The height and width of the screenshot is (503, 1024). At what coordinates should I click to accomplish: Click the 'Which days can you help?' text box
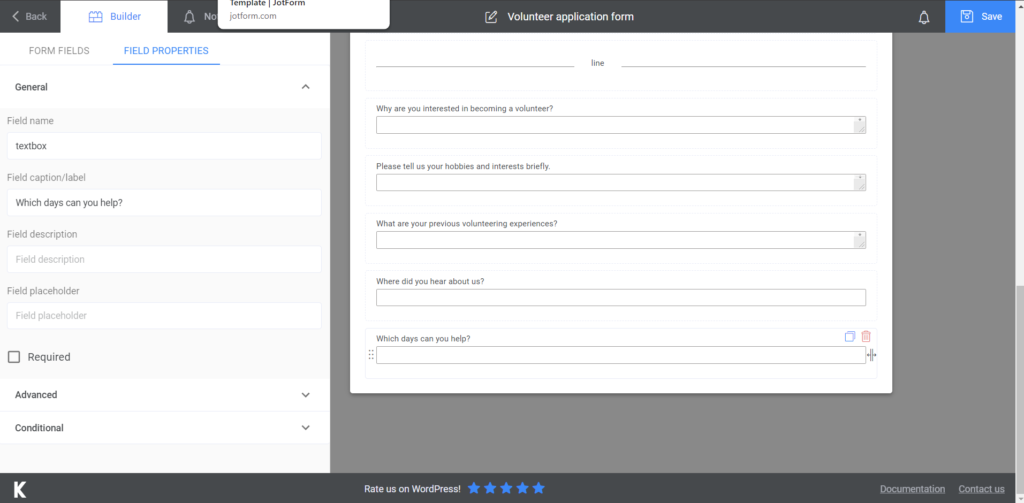pos(621,355)
